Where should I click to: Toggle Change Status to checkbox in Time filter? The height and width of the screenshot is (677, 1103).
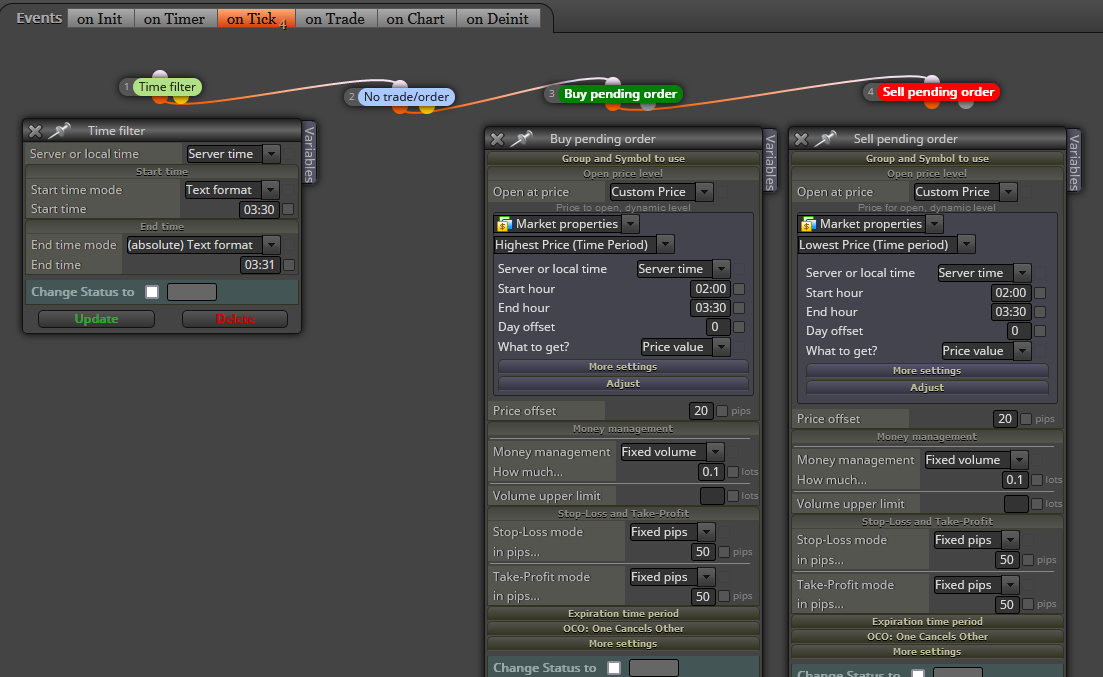coord(152,292)
